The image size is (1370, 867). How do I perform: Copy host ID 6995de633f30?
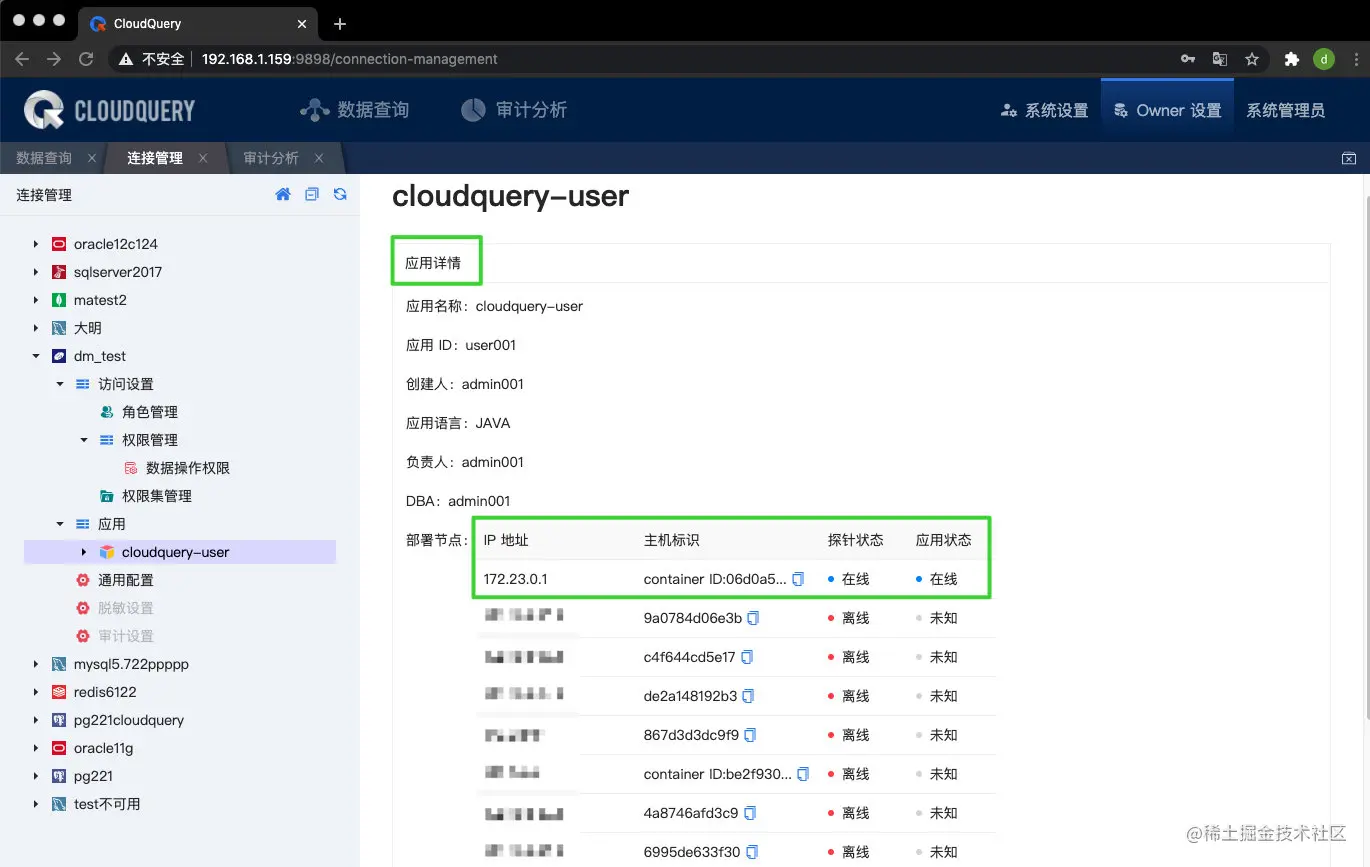tap(752, 852)
